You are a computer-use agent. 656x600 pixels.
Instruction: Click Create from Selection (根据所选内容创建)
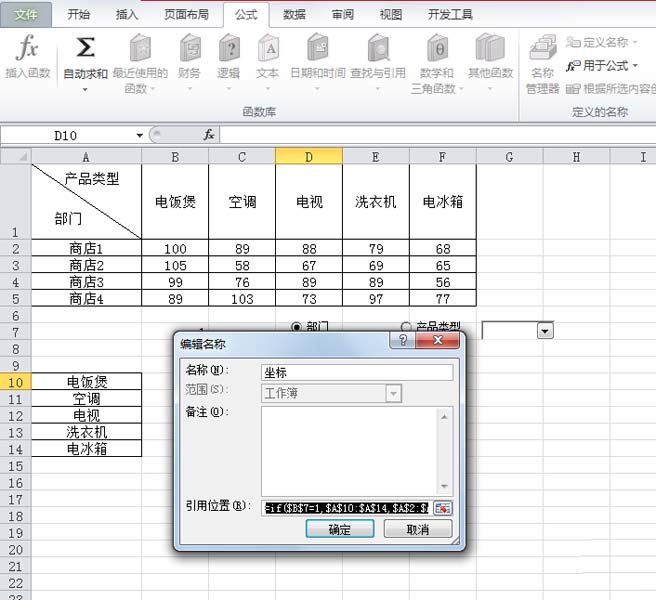(x=611, y=89)
